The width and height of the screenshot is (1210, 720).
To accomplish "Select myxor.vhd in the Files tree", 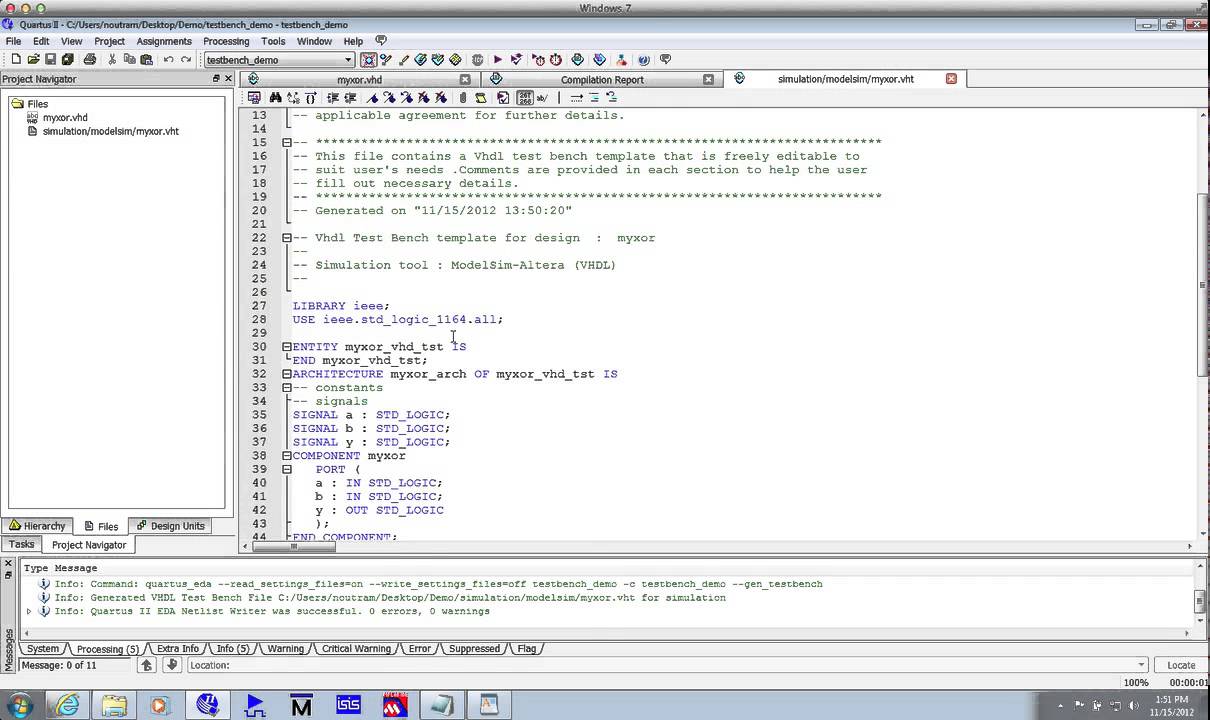I will pos(64,117).
